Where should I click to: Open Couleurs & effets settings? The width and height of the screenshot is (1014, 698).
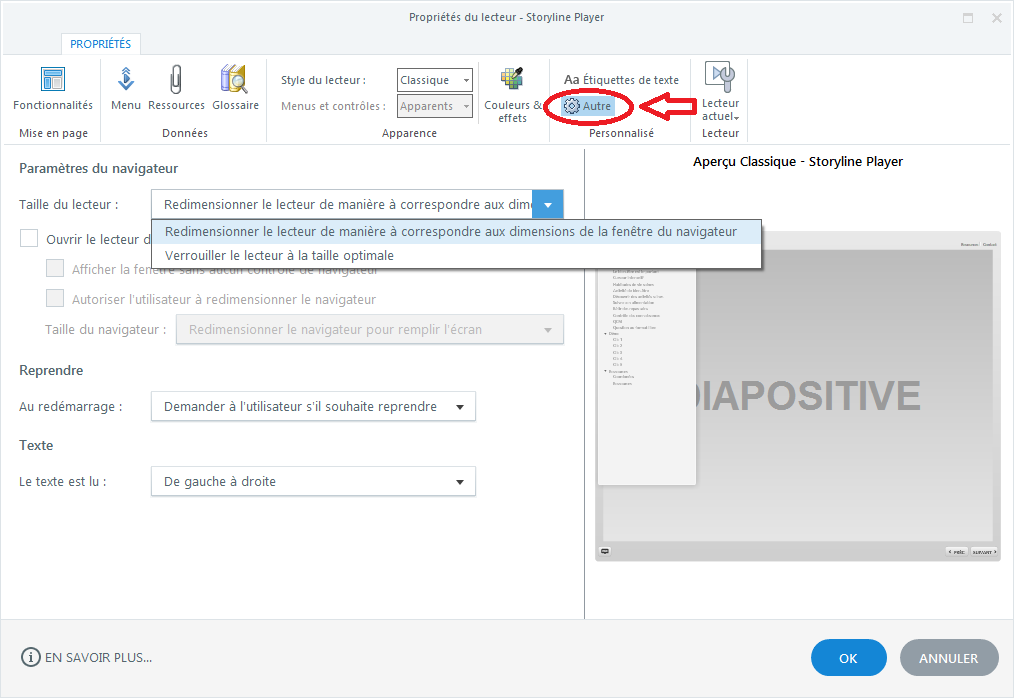tap(513, 94)
